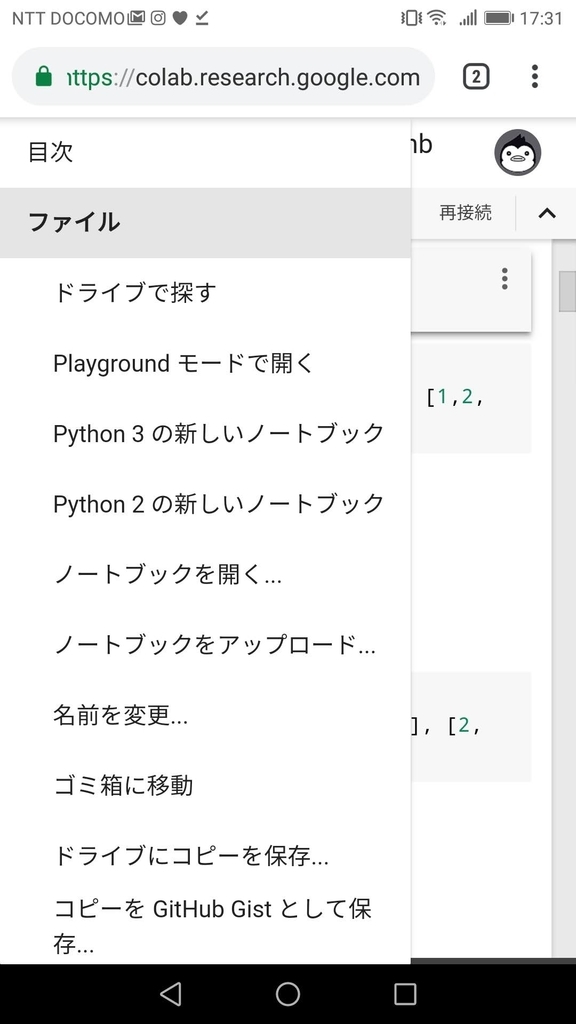
Task: Tap the Wi-Fi status icon
Action: (x=437, y=18)
